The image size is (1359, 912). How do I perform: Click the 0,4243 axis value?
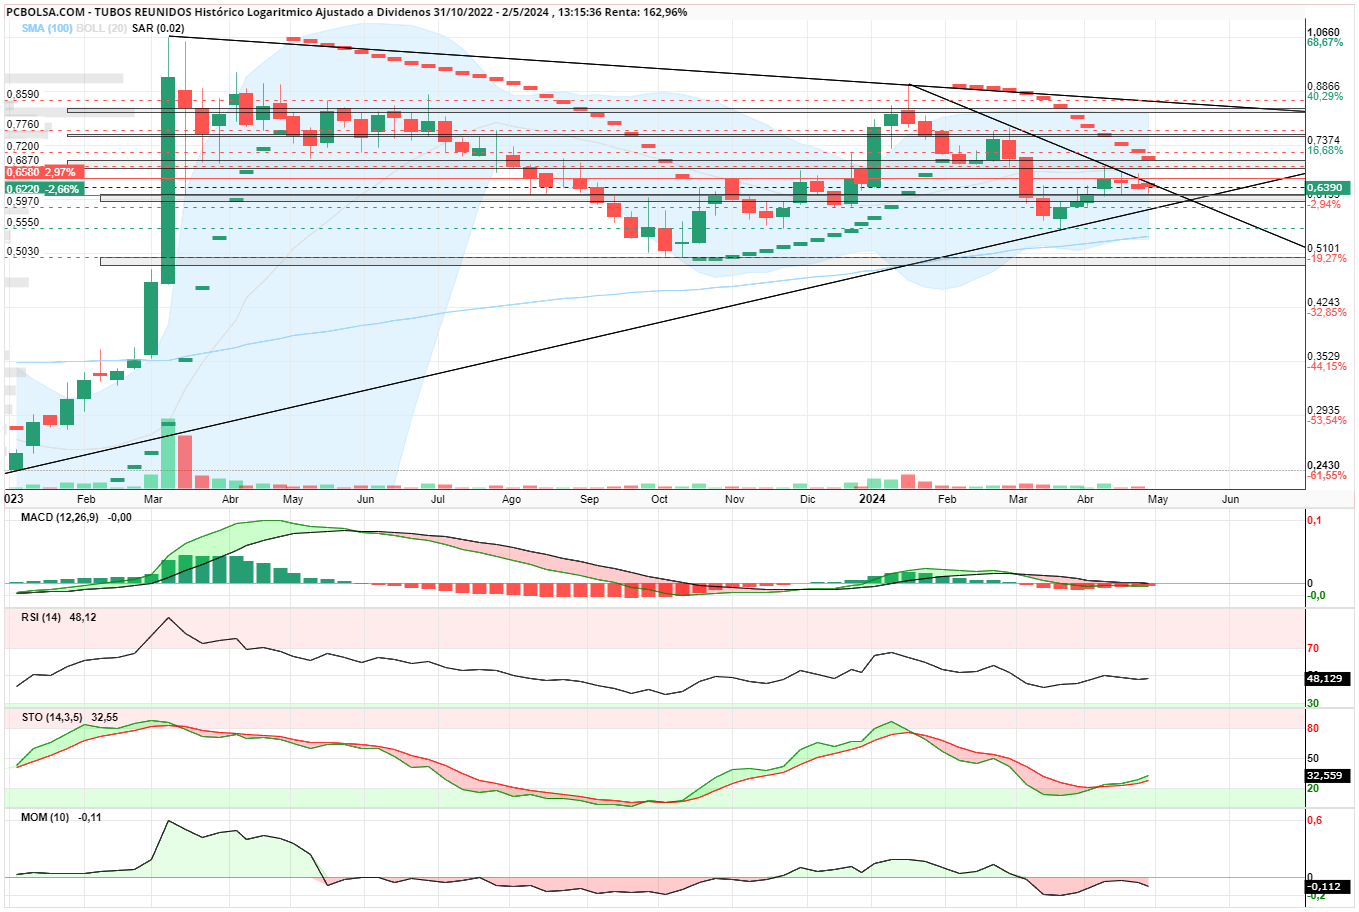[1324, 302]
